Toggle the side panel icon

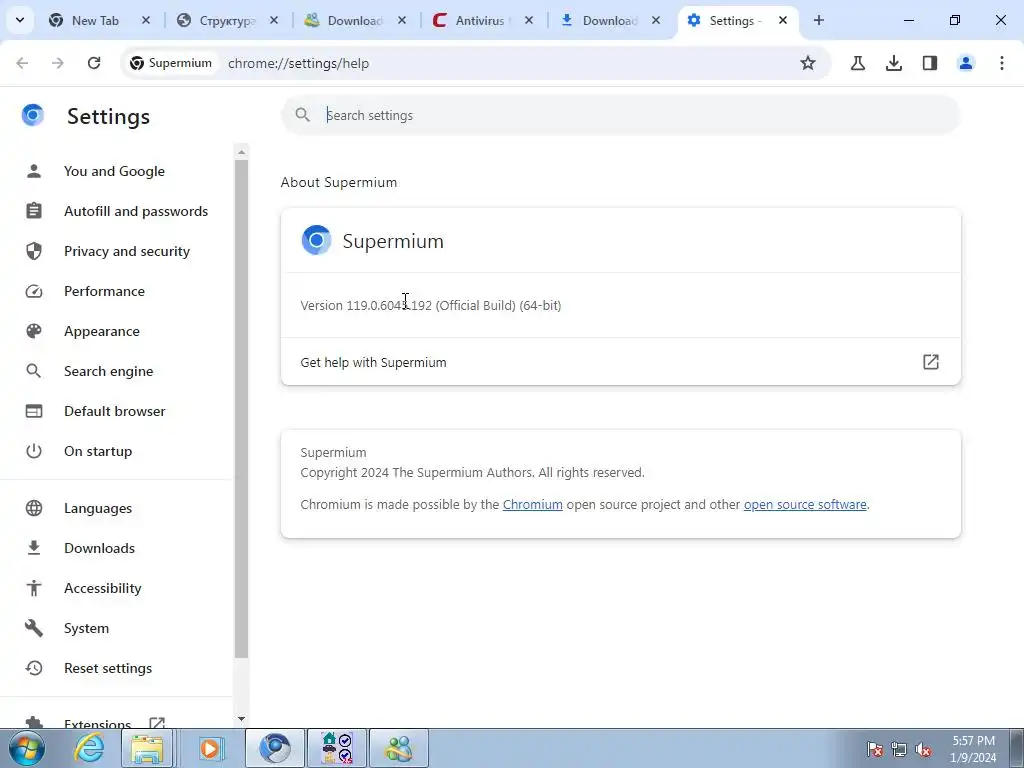(x=930, y=63)
